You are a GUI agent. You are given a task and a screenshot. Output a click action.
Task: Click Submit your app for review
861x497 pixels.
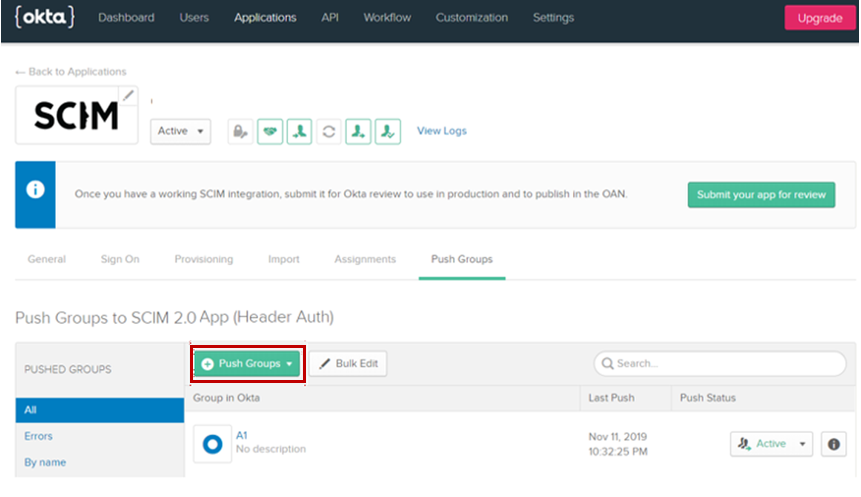click(x=761, y=194)
